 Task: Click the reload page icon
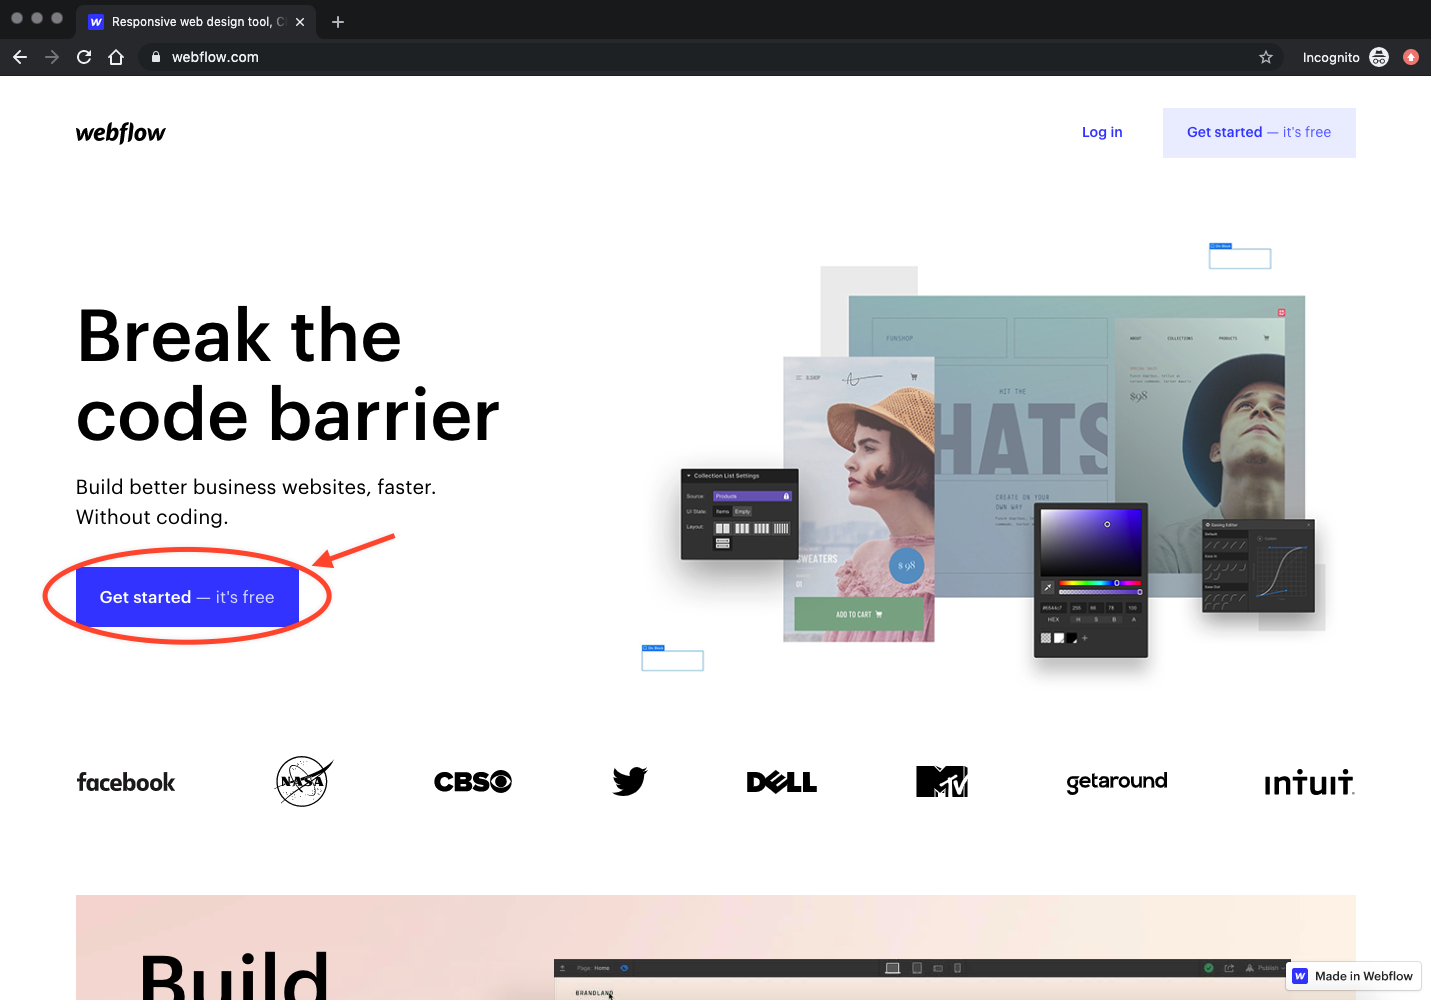tap(84, 57)
